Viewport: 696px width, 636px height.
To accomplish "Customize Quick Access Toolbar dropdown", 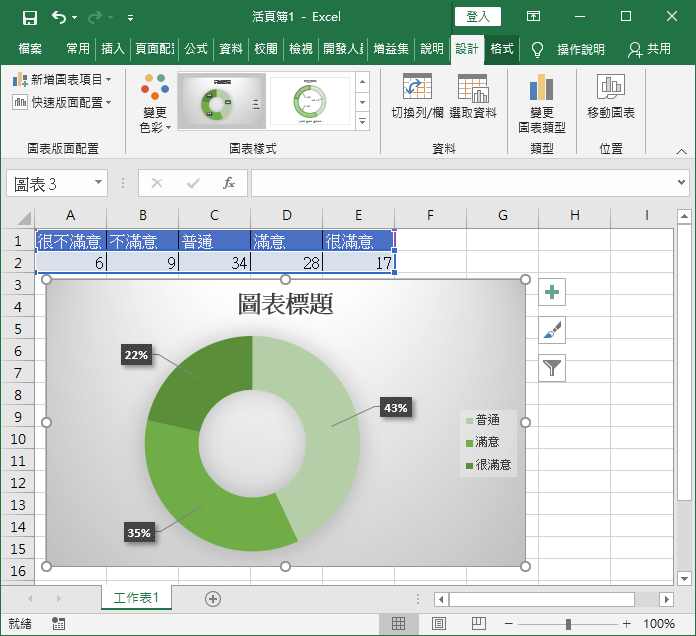I will tap(130, 18).
